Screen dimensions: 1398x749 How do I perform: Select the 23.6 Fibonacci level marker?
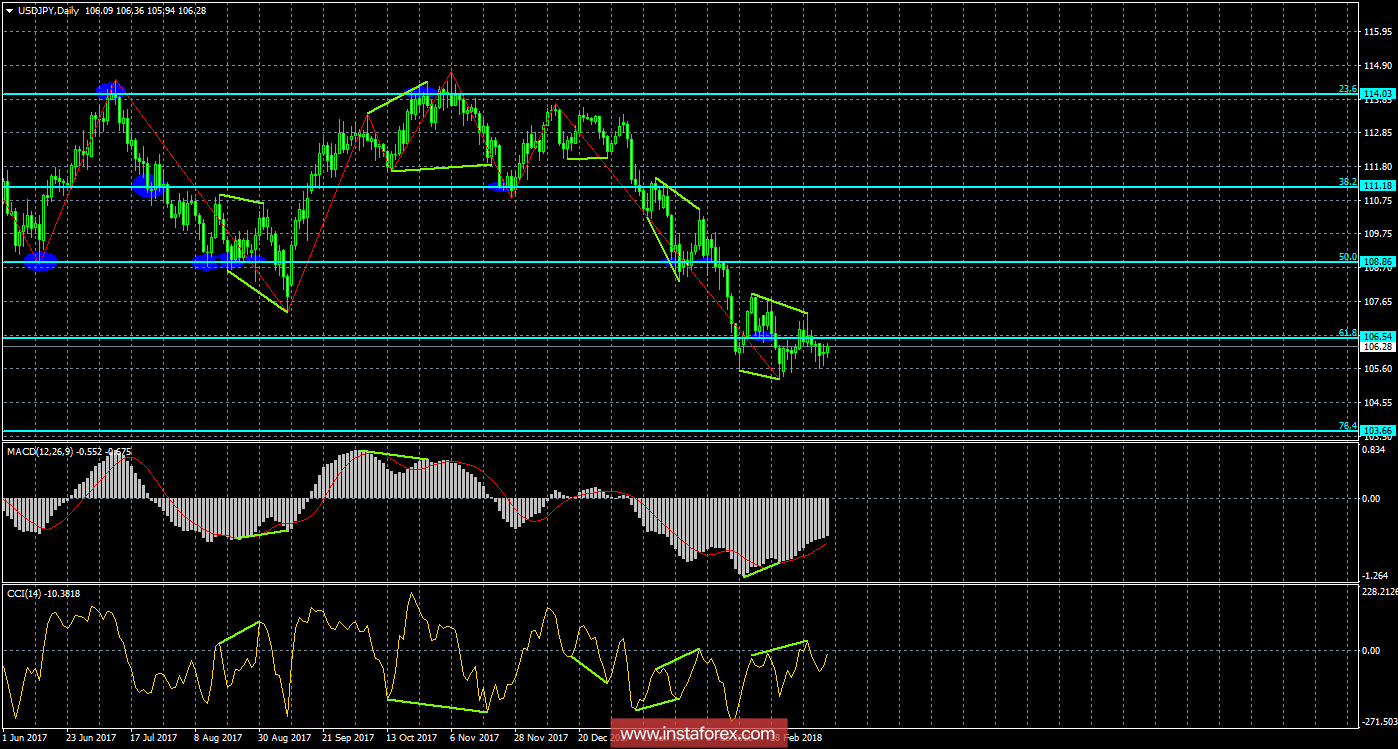pos(1348,88)
